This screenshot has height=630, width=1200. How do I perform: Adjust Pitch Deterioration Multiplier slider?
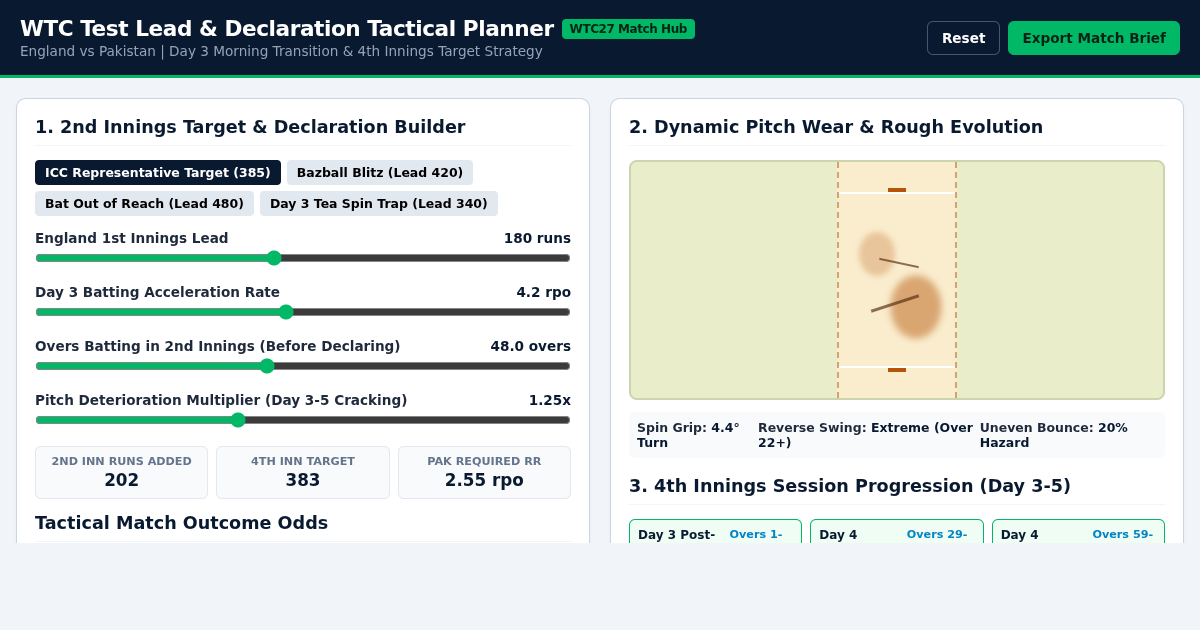coord(303,420)
